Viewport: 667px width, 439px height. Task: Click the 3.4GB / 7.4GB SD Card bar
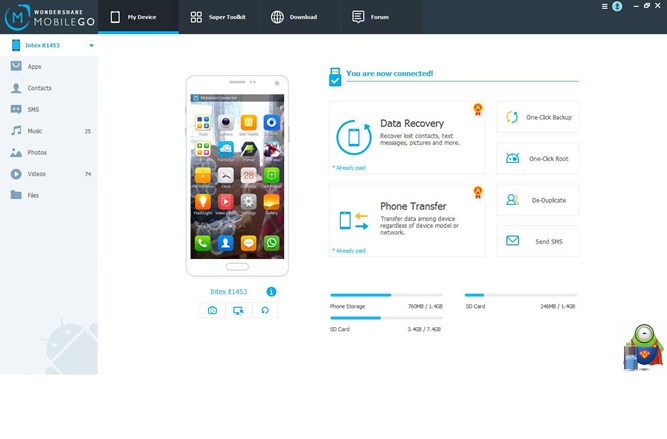tap(386, 318)
